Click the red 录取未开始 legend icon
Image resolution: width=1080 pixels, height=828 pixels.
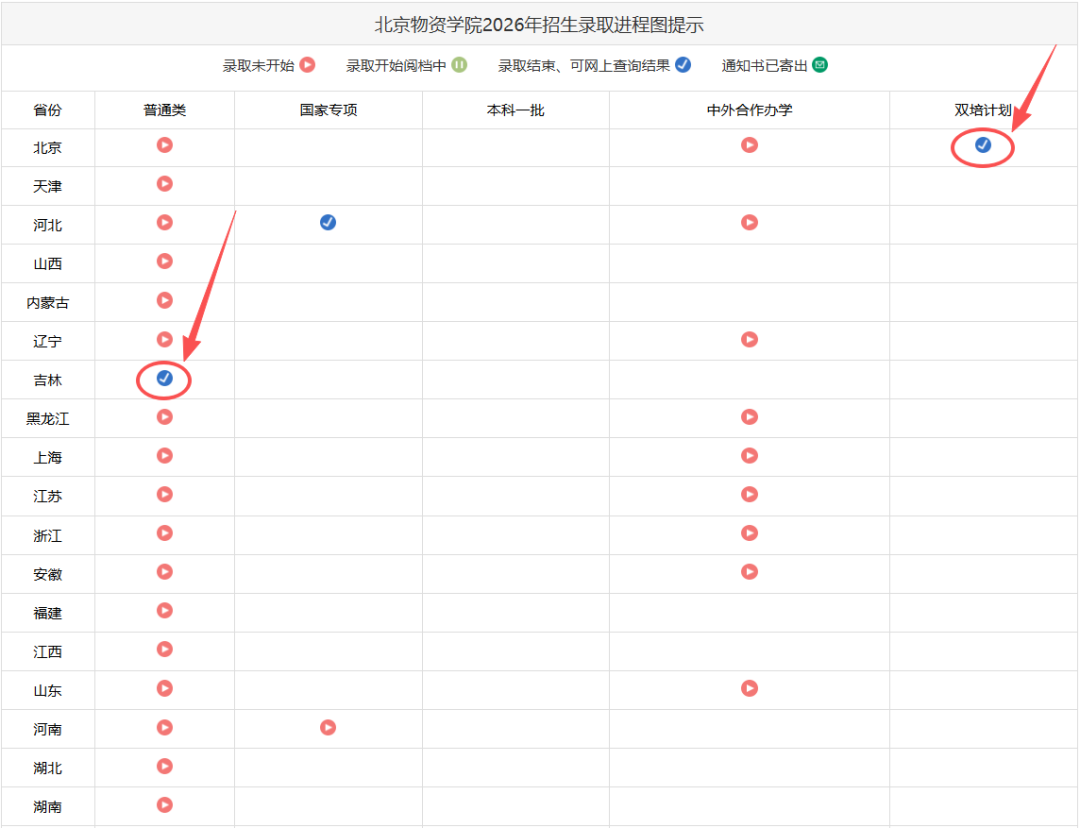308,65
